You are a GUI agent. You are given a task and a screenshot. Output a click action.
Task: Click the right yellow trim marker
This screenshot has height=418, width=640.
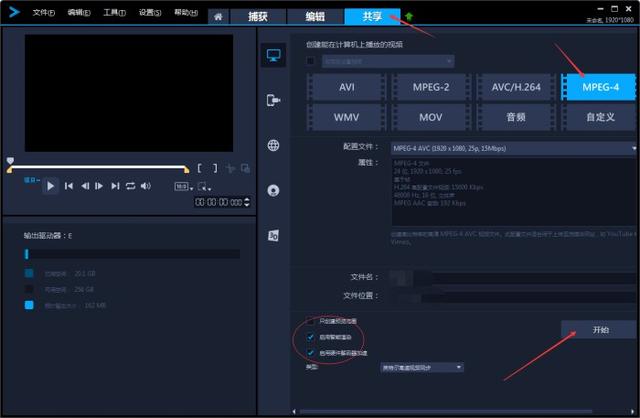[x=186, y=169]
